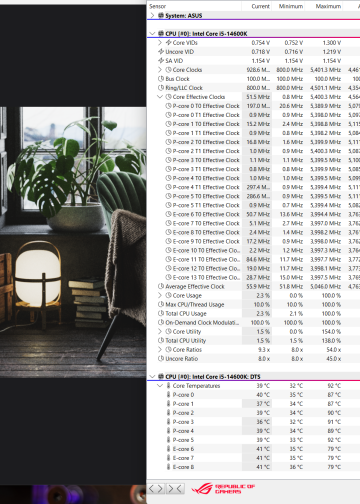Click the P-core 0 thermometer icon

coord(169,395)
